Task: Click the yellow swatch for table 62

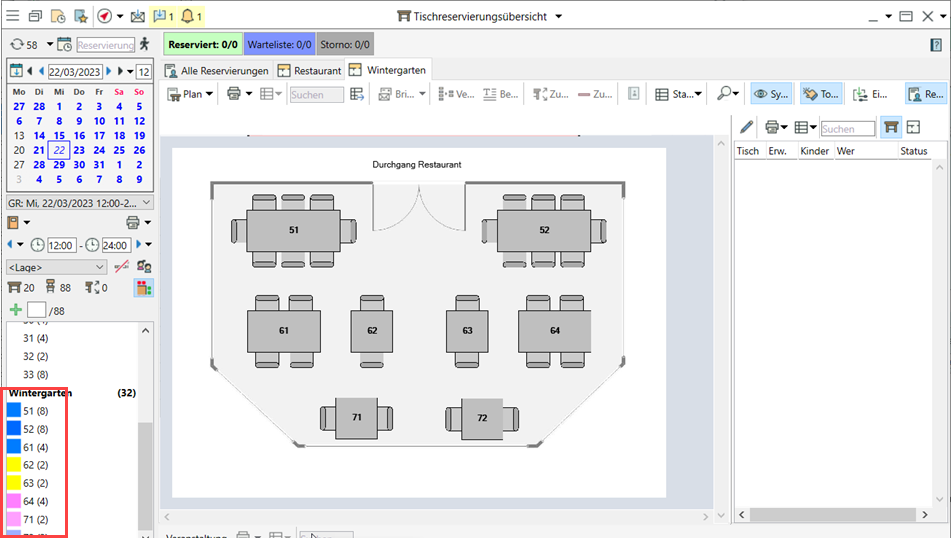Action: pos(14,465)
